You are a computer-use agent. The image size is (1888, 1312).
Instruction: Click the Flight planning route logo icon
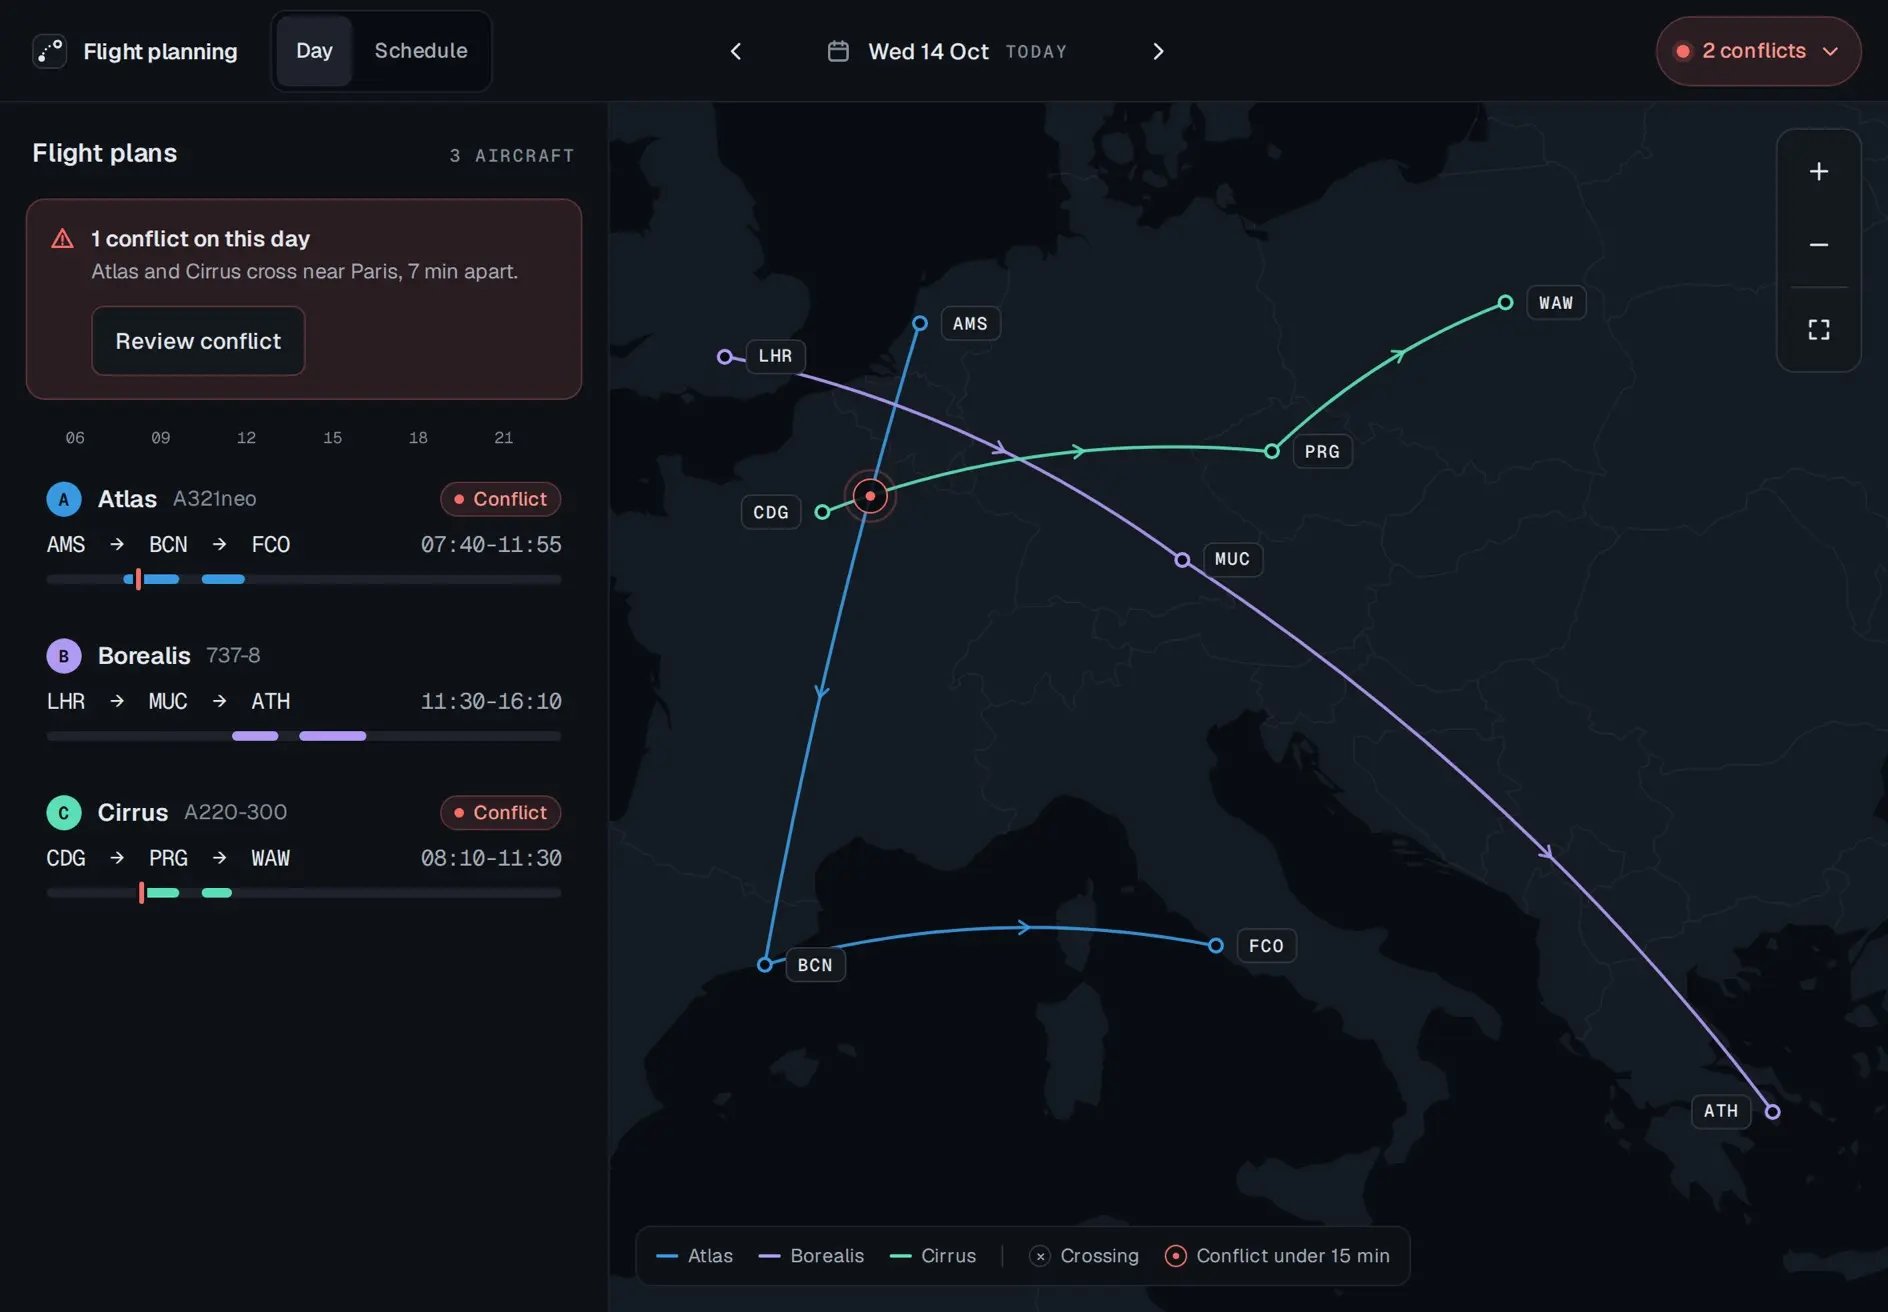click(x=50, y=51)
